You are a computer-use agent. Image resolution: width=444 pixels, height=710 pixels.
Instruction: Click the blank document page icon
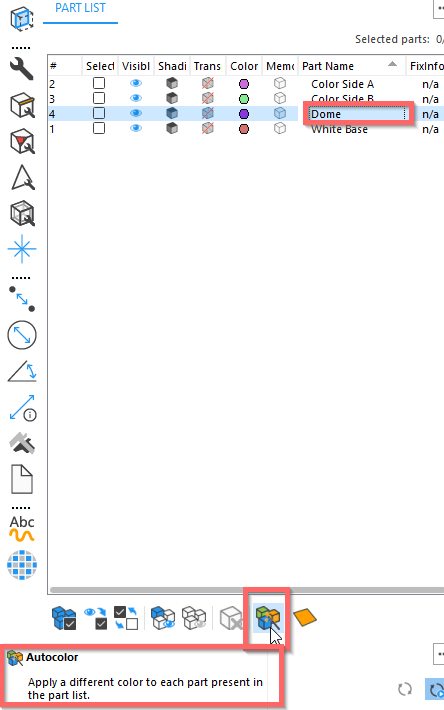22,479
